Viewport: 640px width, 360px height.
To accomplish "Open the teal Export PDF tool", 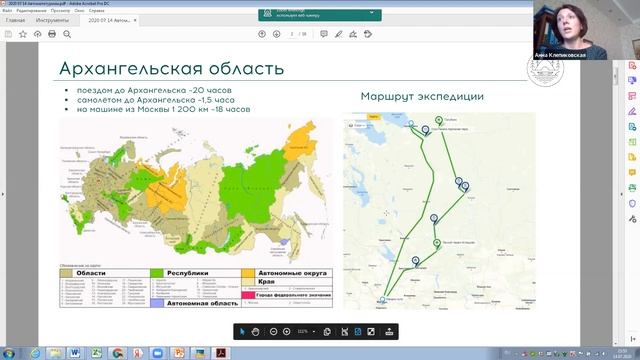I will click(x=632, y=127).
